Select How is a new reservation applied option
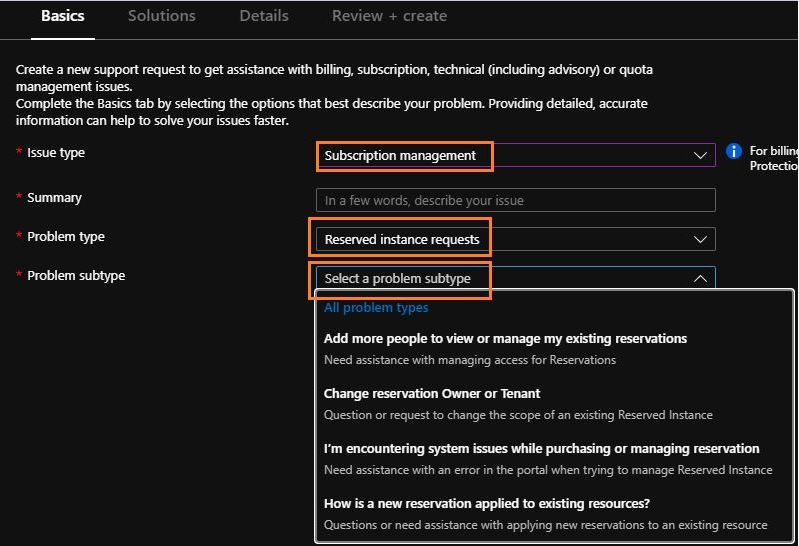The width and height of the screenshot is (799, 546). [487, 504]
